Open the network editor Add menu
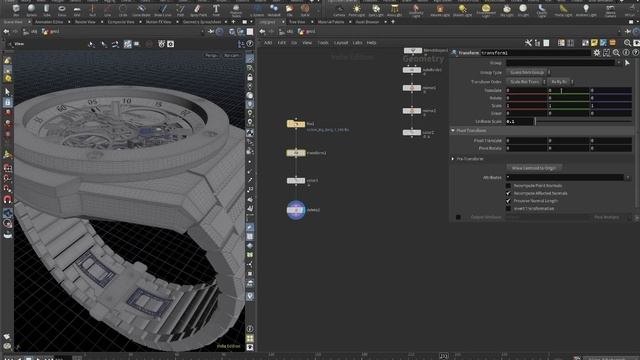 pyautogui.click(x=268, y=42)
